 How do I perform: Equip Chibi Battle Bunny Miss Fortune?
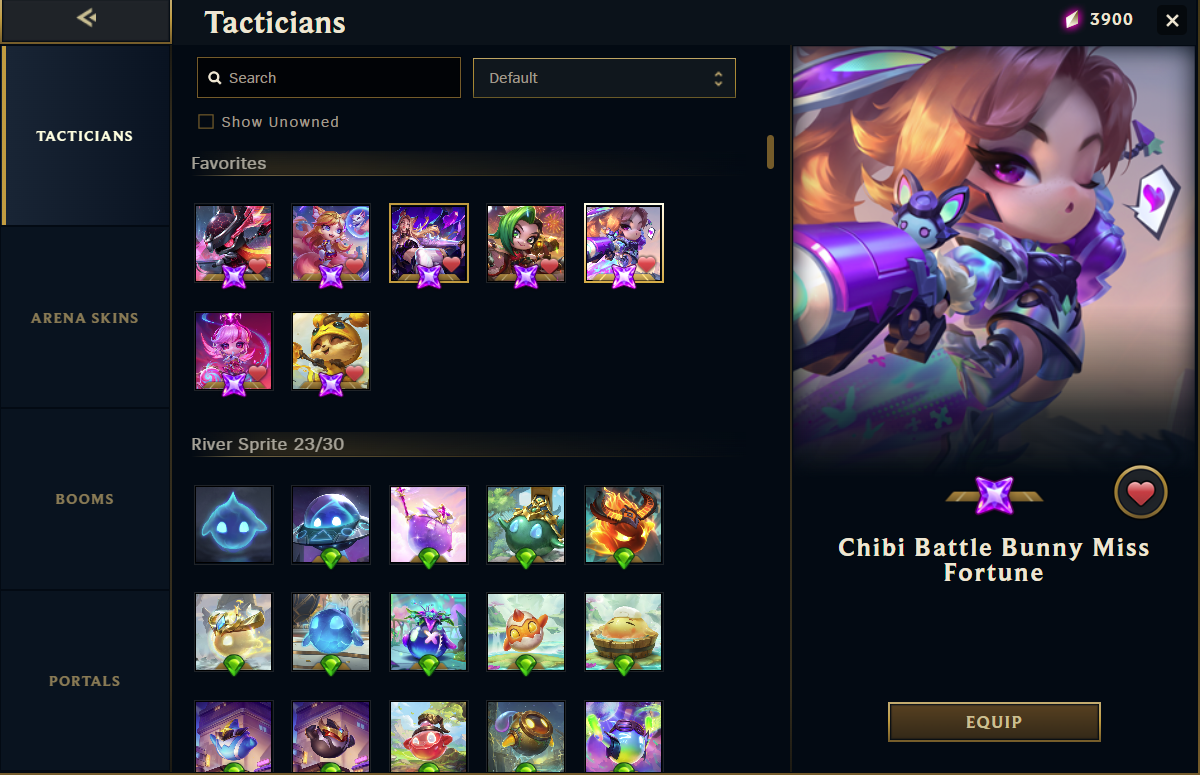point(994,722)
